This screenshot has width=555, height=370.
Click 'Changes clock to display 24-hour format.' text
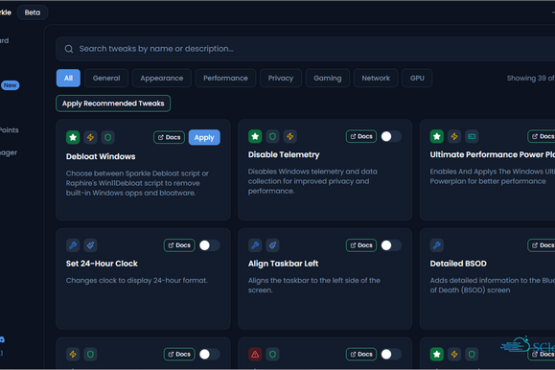tap(137, 280)
